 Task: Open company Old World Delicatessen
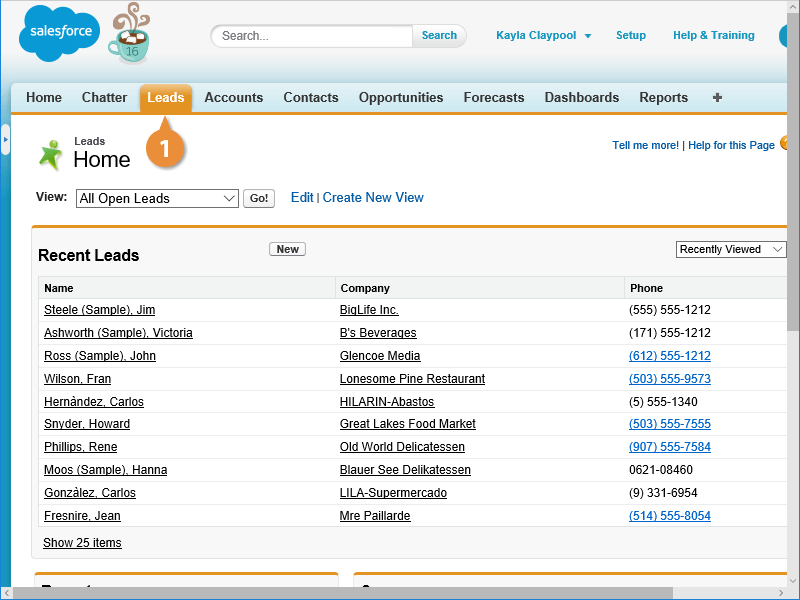point(403,447)
